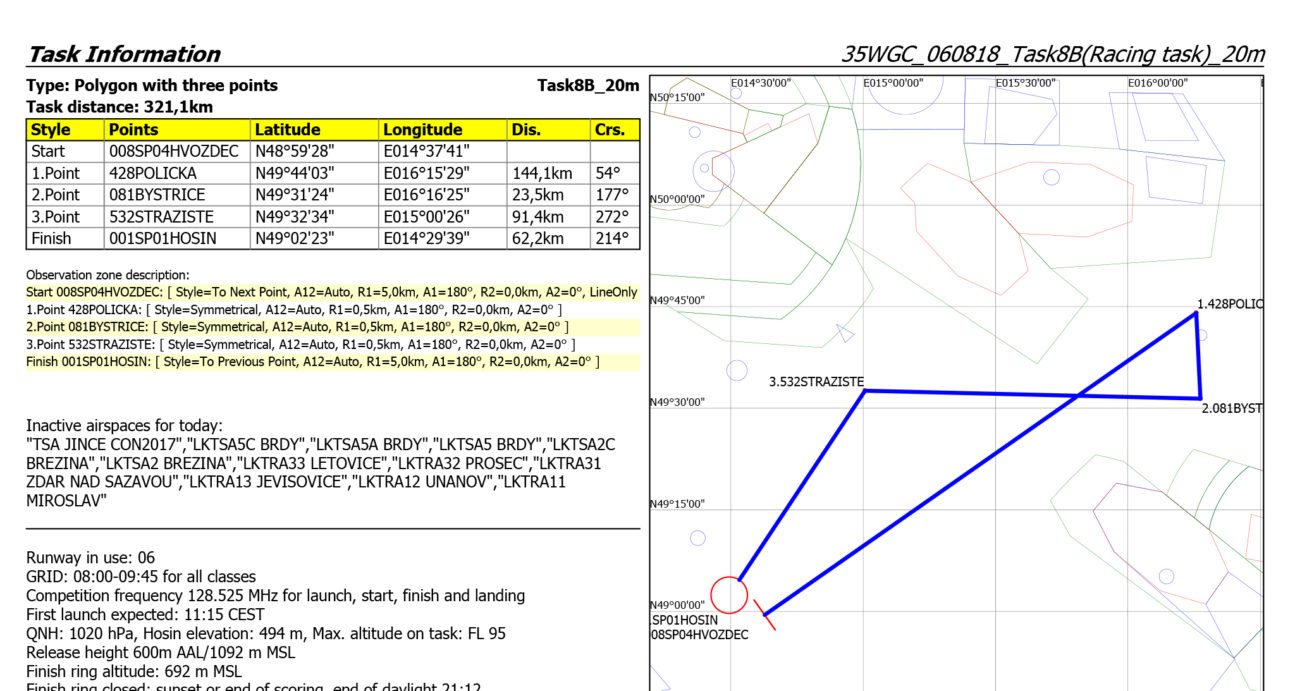The width and height of the screenshot is (1295, 691).
Task: Click the 2.081BYST turnpoint label on map
Action: [1231, 408]
